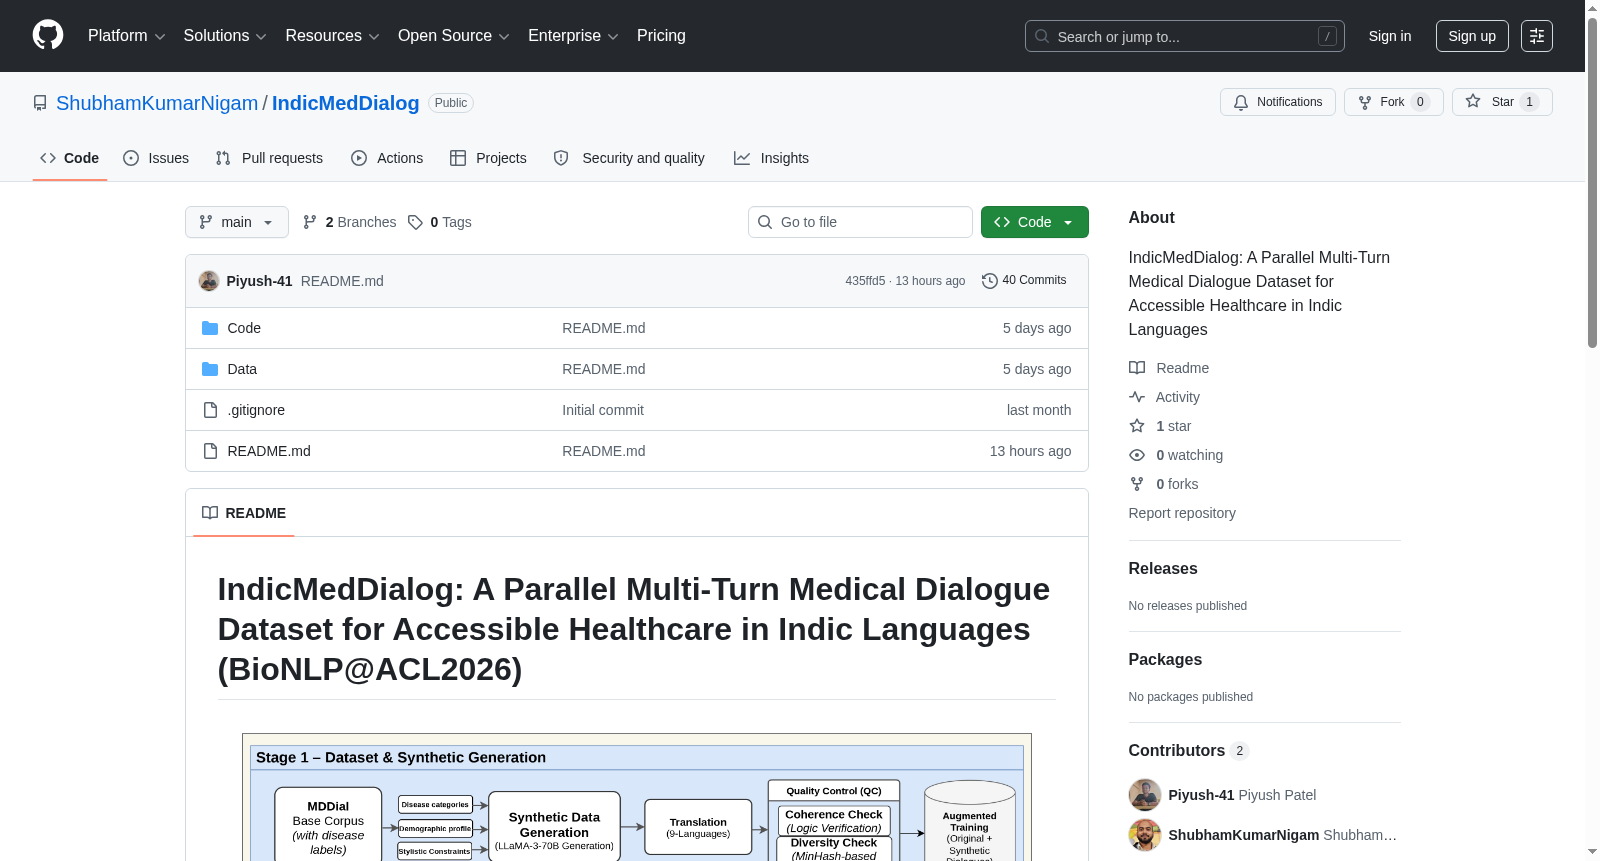This screenshot has height=861, width=1600.
Task: Click the Sign in link
Action: pyautogui.click(x=1390, y=36)
